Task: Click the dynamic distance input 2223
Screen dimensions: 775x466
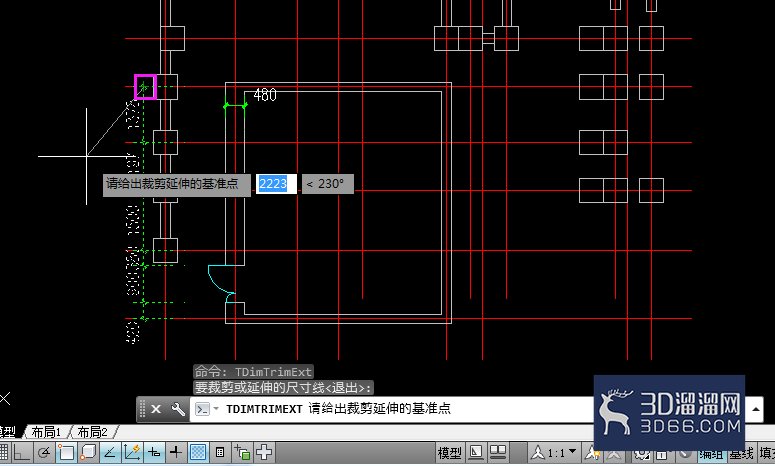Action: [276, 184]
